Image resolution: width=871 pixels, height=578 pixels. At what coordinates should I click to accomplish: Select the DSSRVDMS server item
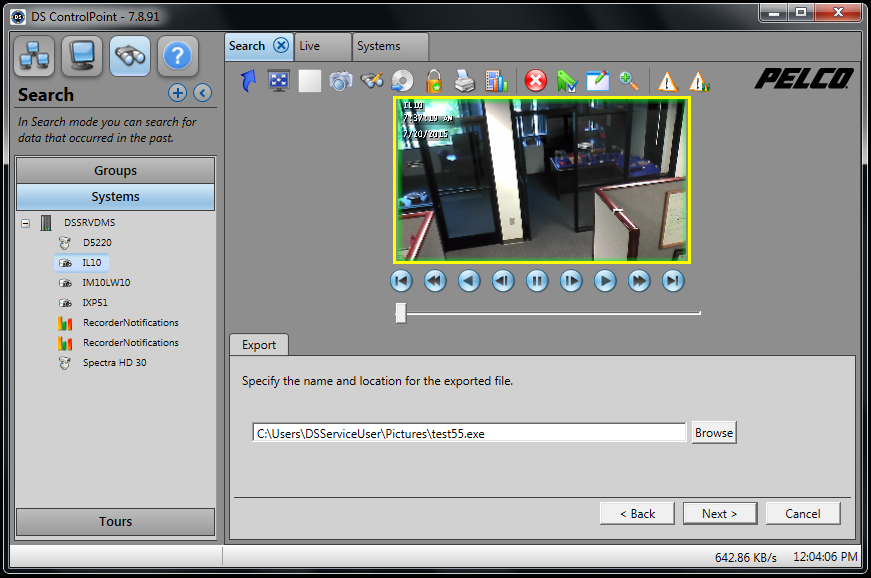[x=89, y=223]
